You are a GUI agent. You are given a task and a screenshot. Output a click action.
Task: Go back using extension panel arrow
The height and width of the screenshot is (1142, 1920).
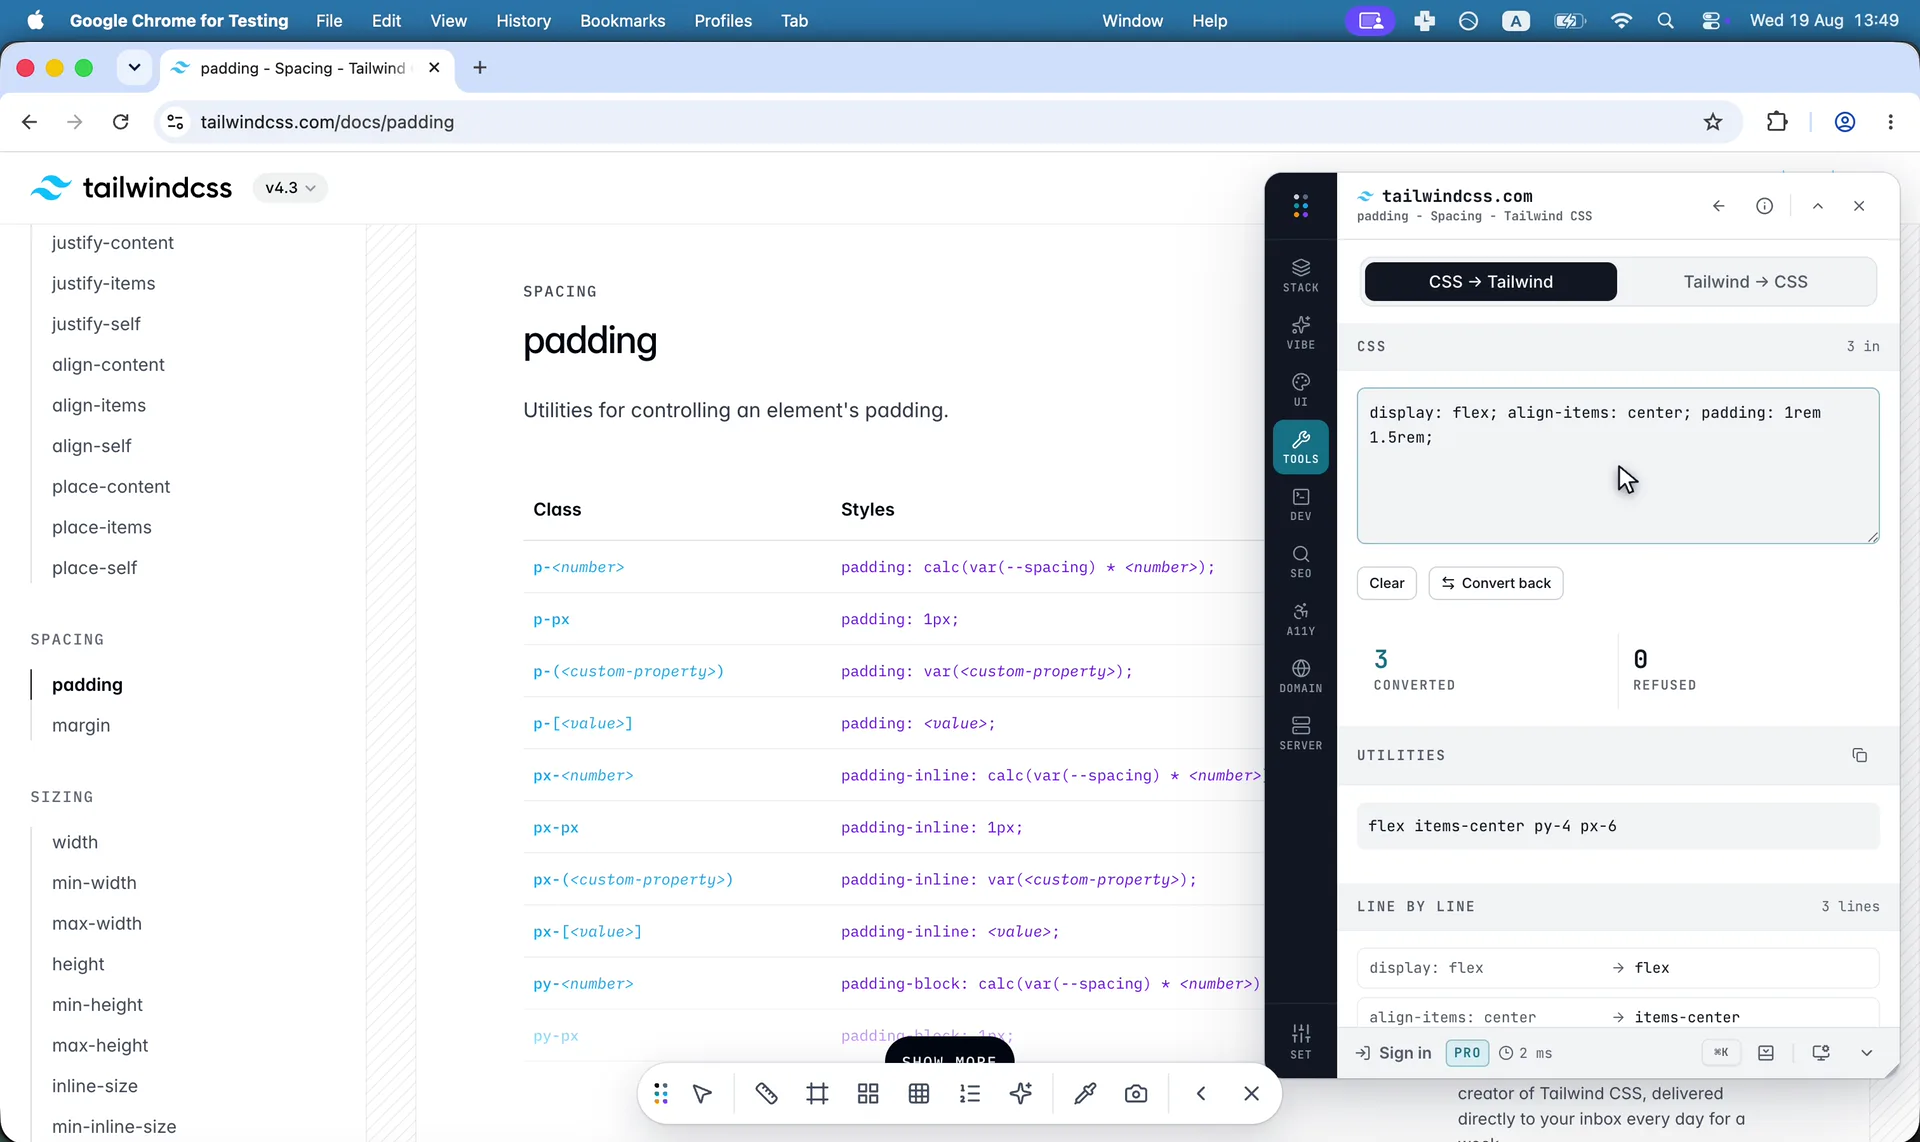(x=1718, y=206)
